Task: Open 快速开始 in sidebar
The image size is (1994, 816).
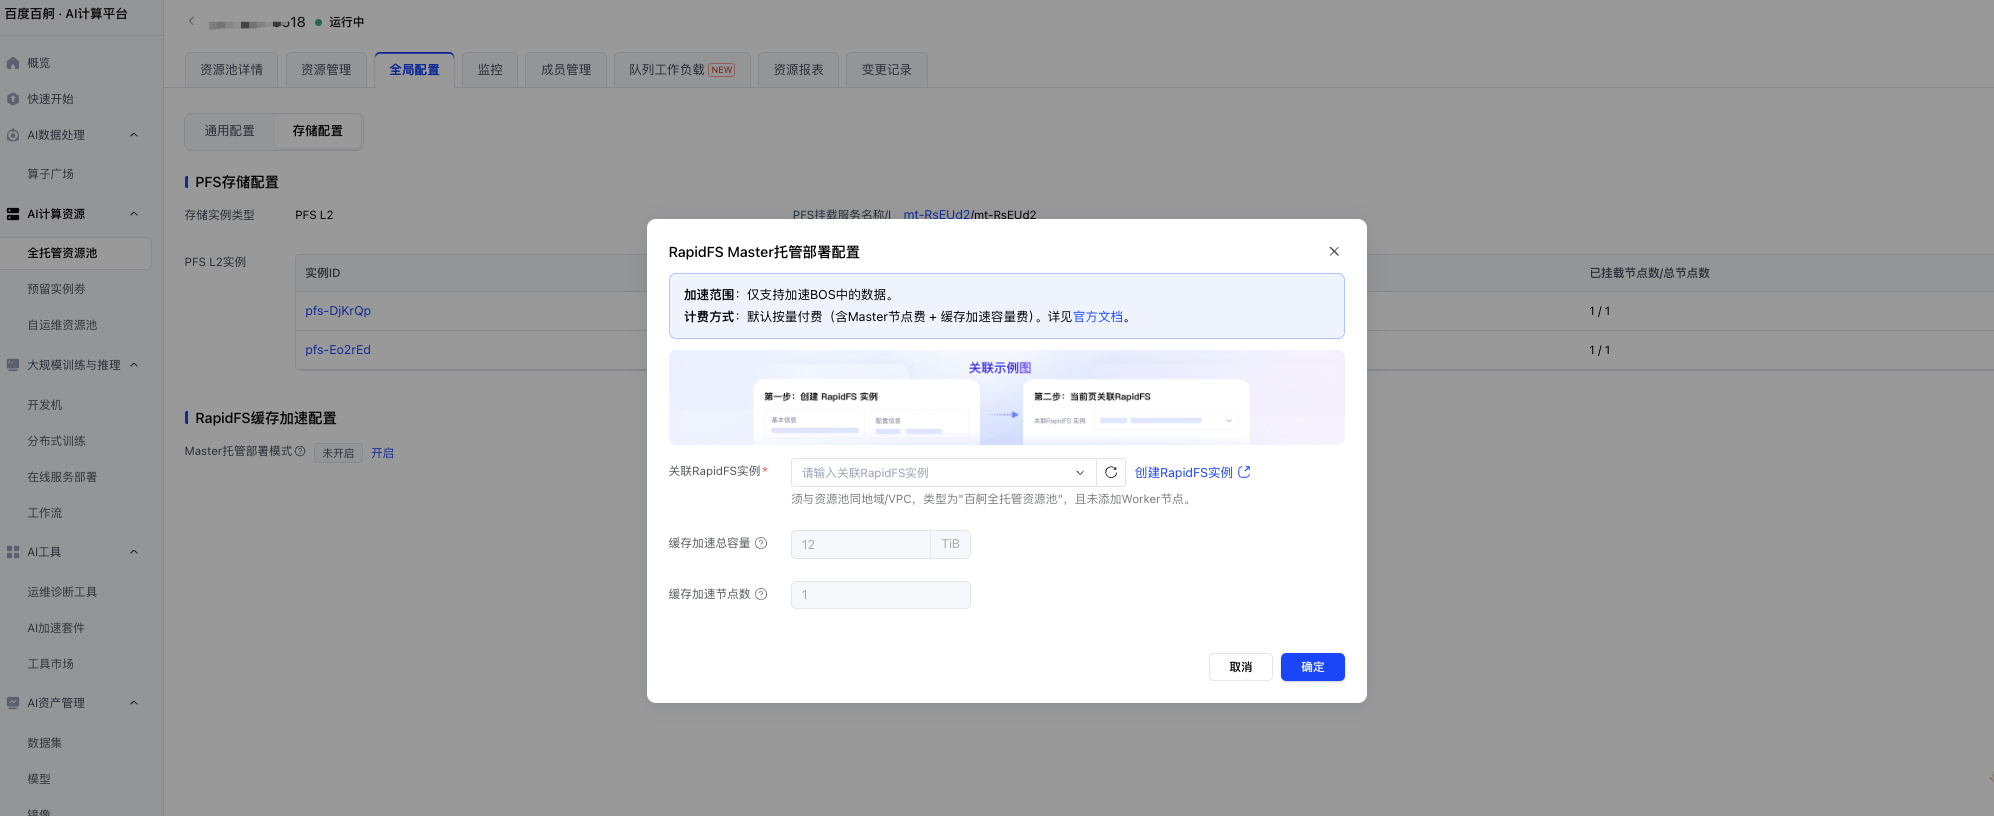Action: [51, 99]
